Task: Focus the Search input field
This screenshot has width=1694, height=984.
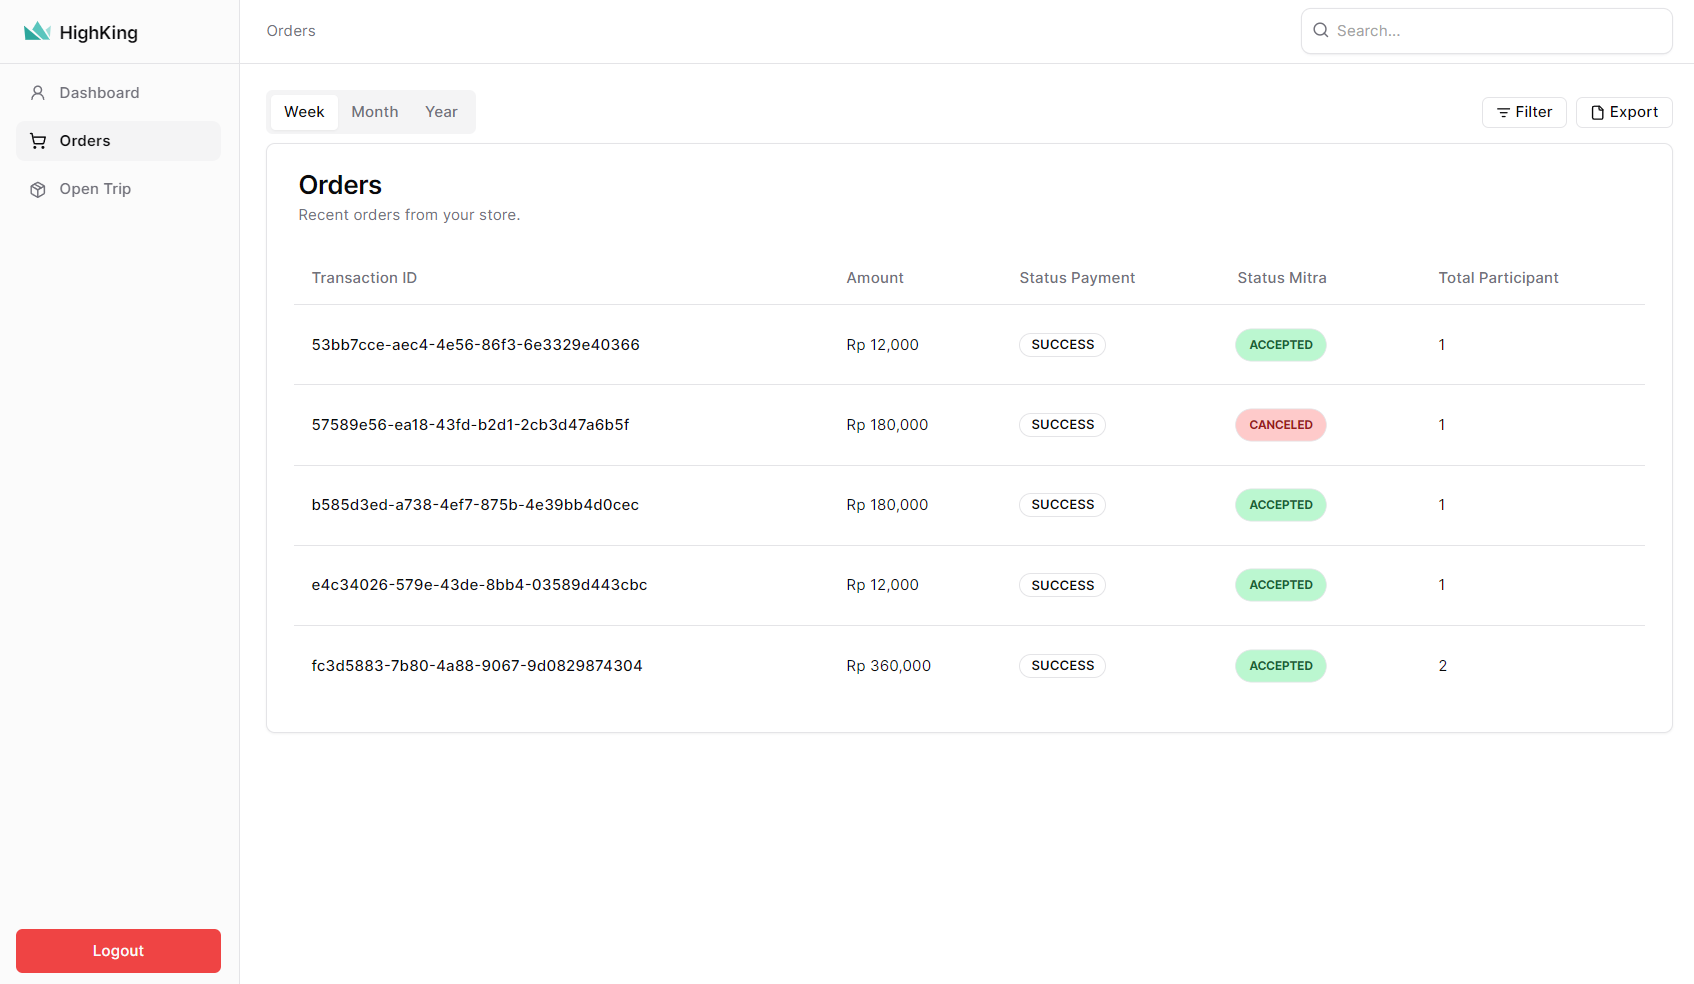Action: tap(1497, 31)
